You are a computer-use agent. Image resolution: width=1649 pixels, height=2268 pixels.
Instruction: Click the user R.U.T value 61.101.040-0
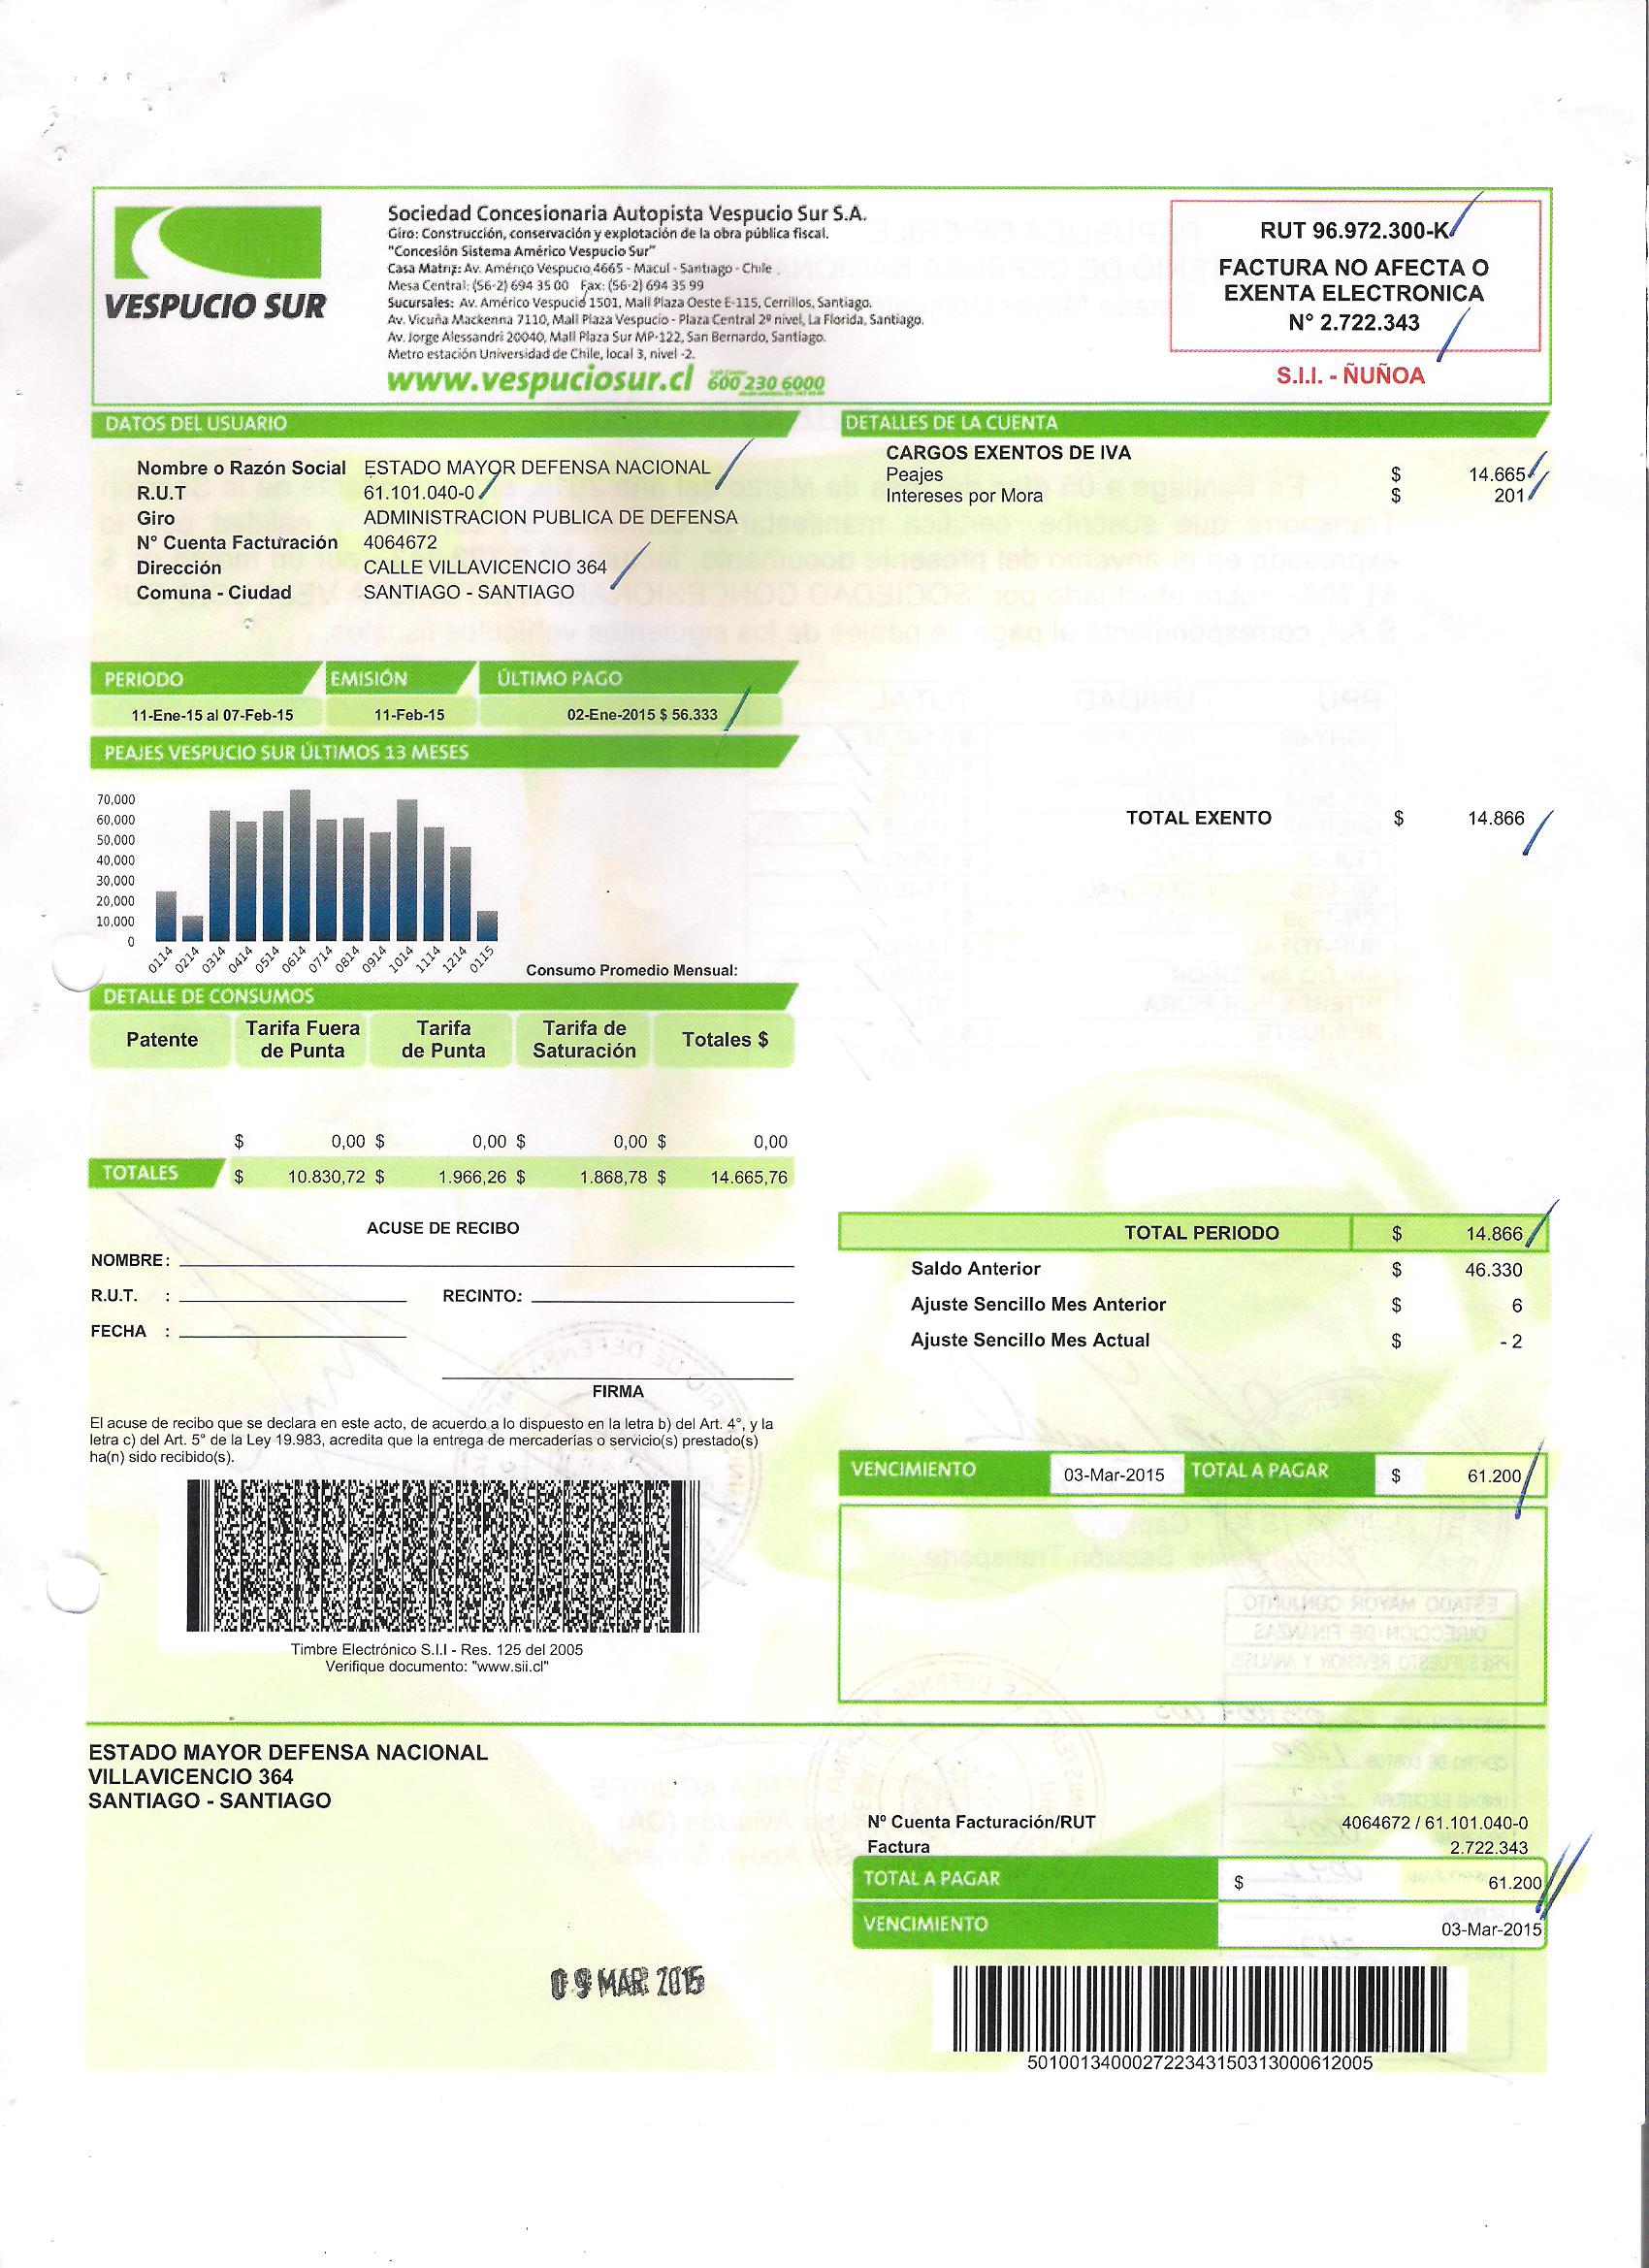[418, 492]
